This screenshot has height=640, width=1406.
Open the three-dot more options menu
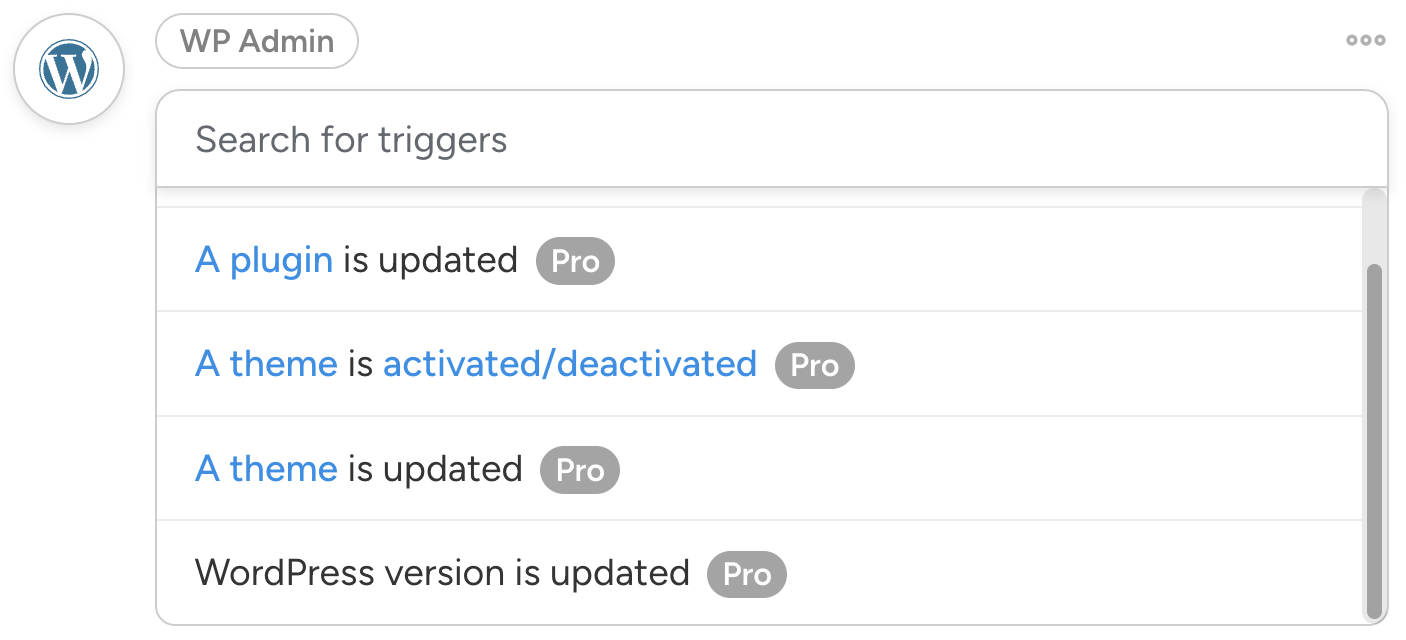tap(1365, 40)
